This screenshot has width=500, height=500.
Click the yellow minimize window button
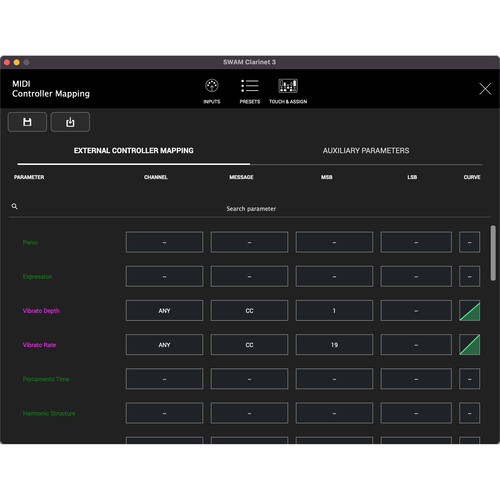point(17,62)
